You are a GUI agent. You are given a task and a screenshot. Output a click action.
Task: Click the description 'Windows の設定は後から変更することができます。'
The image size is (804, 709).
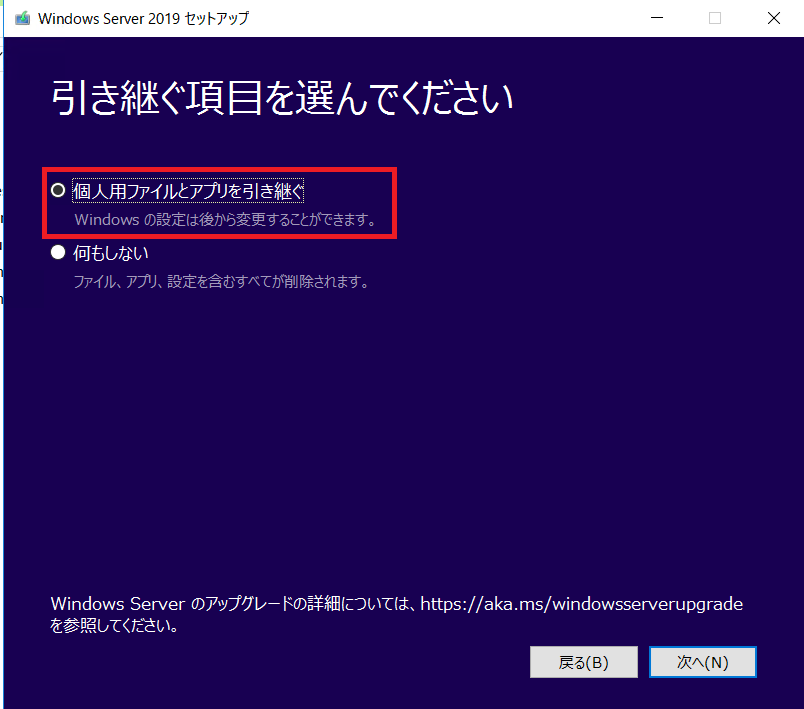[x=226, y=219]
